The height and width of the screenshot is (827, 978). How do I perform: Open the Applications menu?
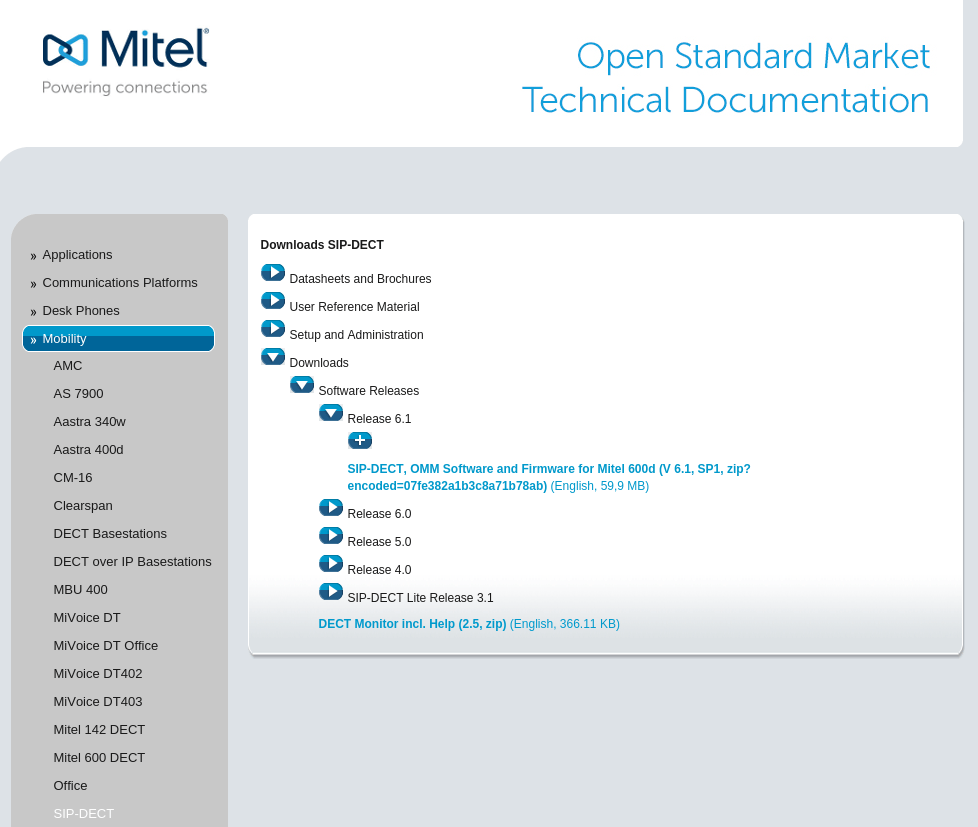77,254
